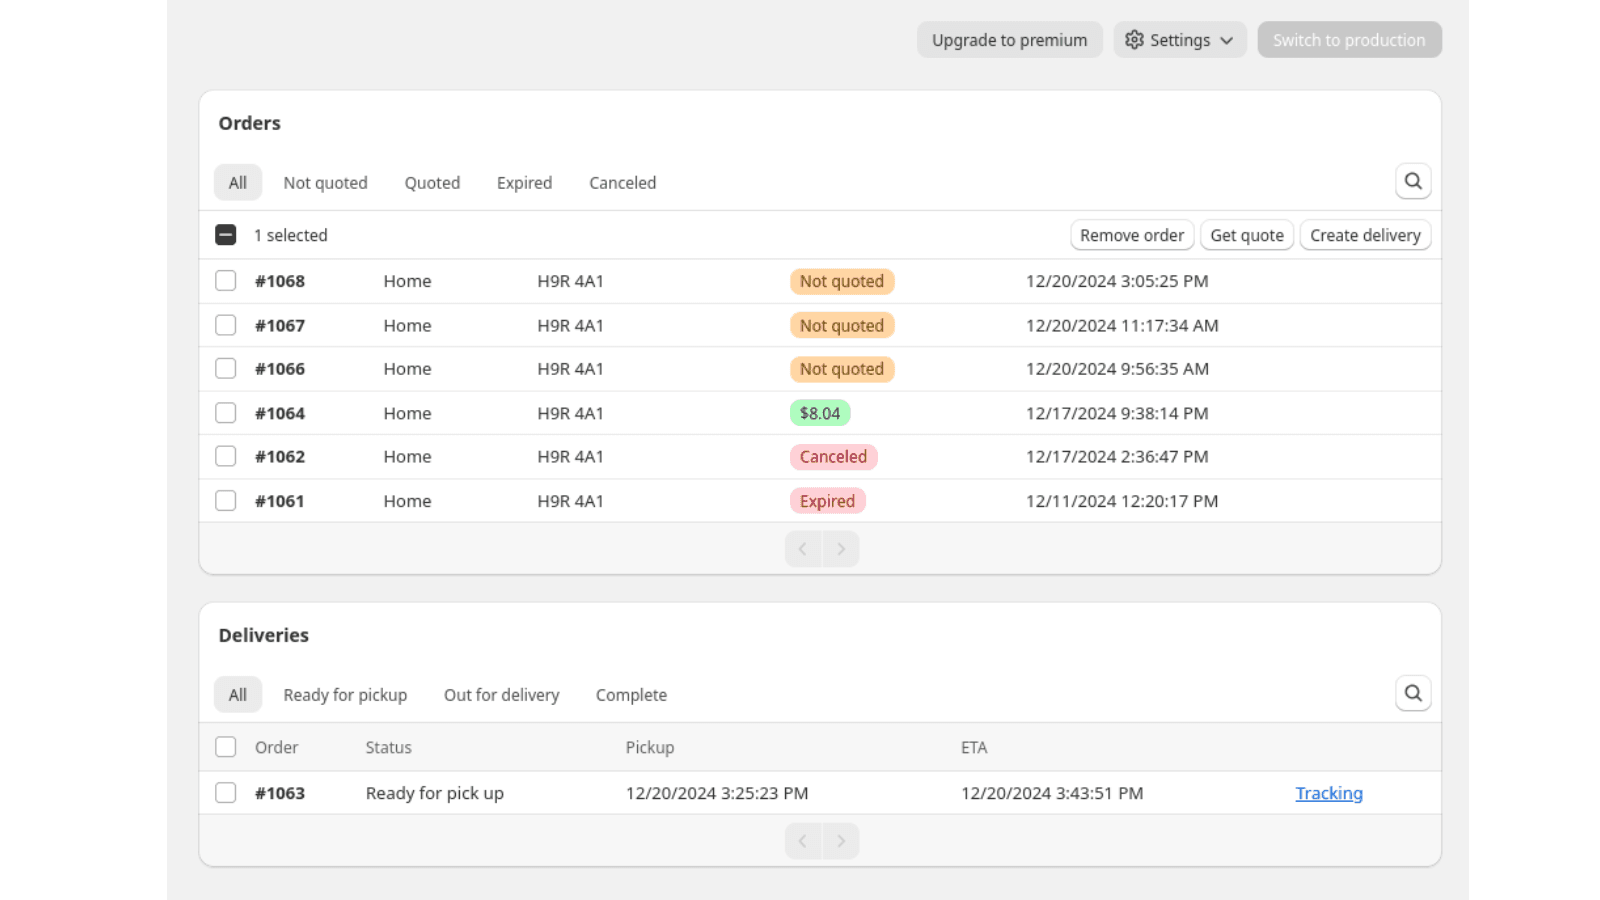Show the Expired orders tab
Image resolution: width=1600 pixels, height=900 pixels.
pyautogui.click(x=524, y=183)
